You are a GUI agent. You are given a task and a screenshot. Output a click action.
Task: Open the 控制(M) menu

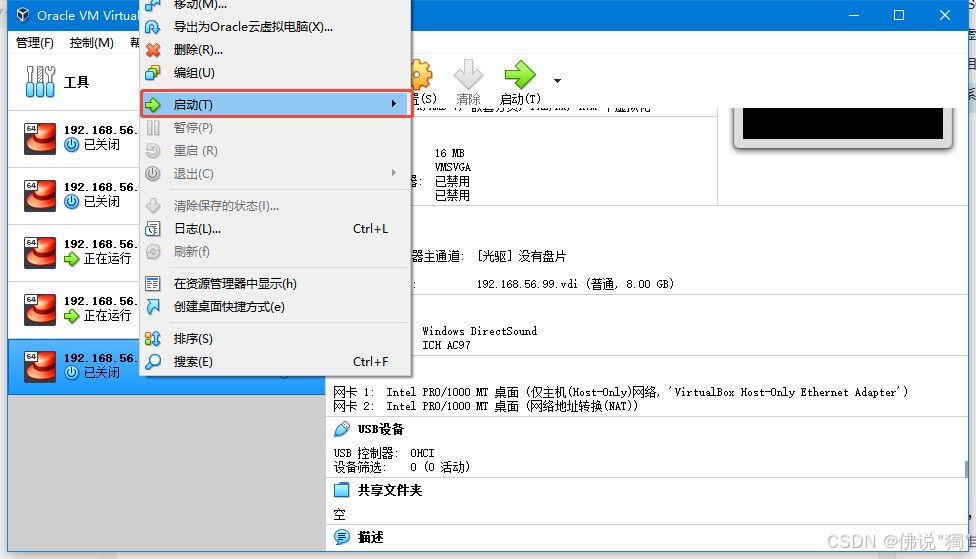tap(92, 42)
